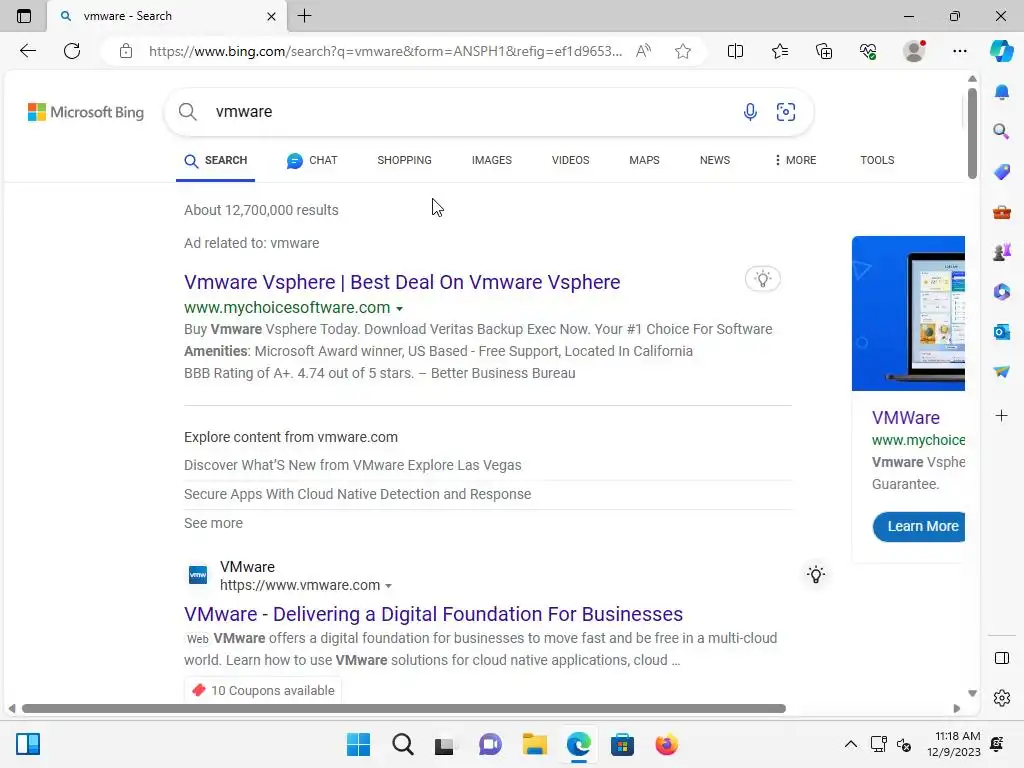The image size is (1024, 768).
Task: Open Browser essentials heart icon
Action: pyautogui.click(x=868, y=51)
